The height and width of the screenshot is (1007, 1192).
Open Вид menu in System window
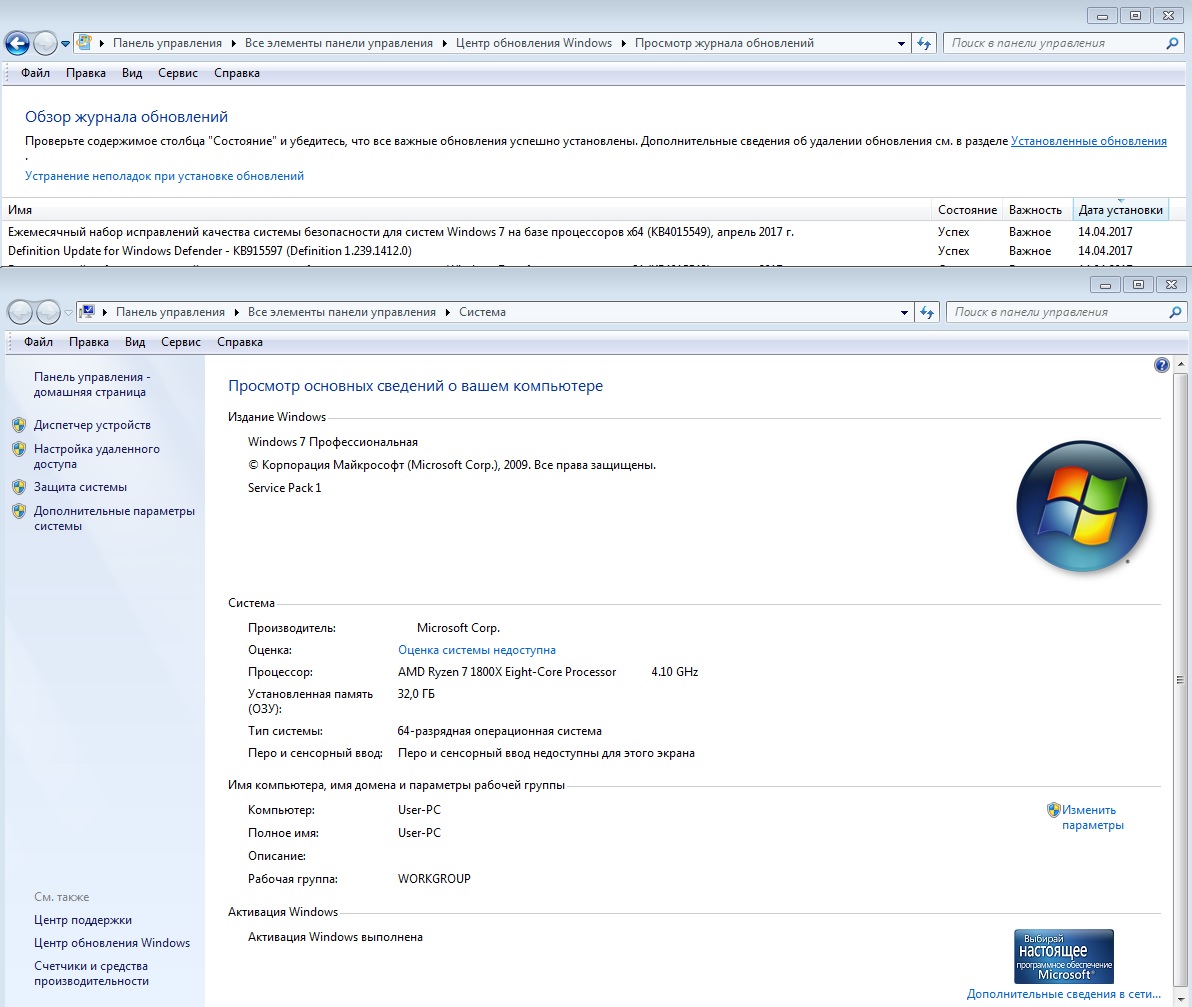pyautogui.click(x=135, y=342)
